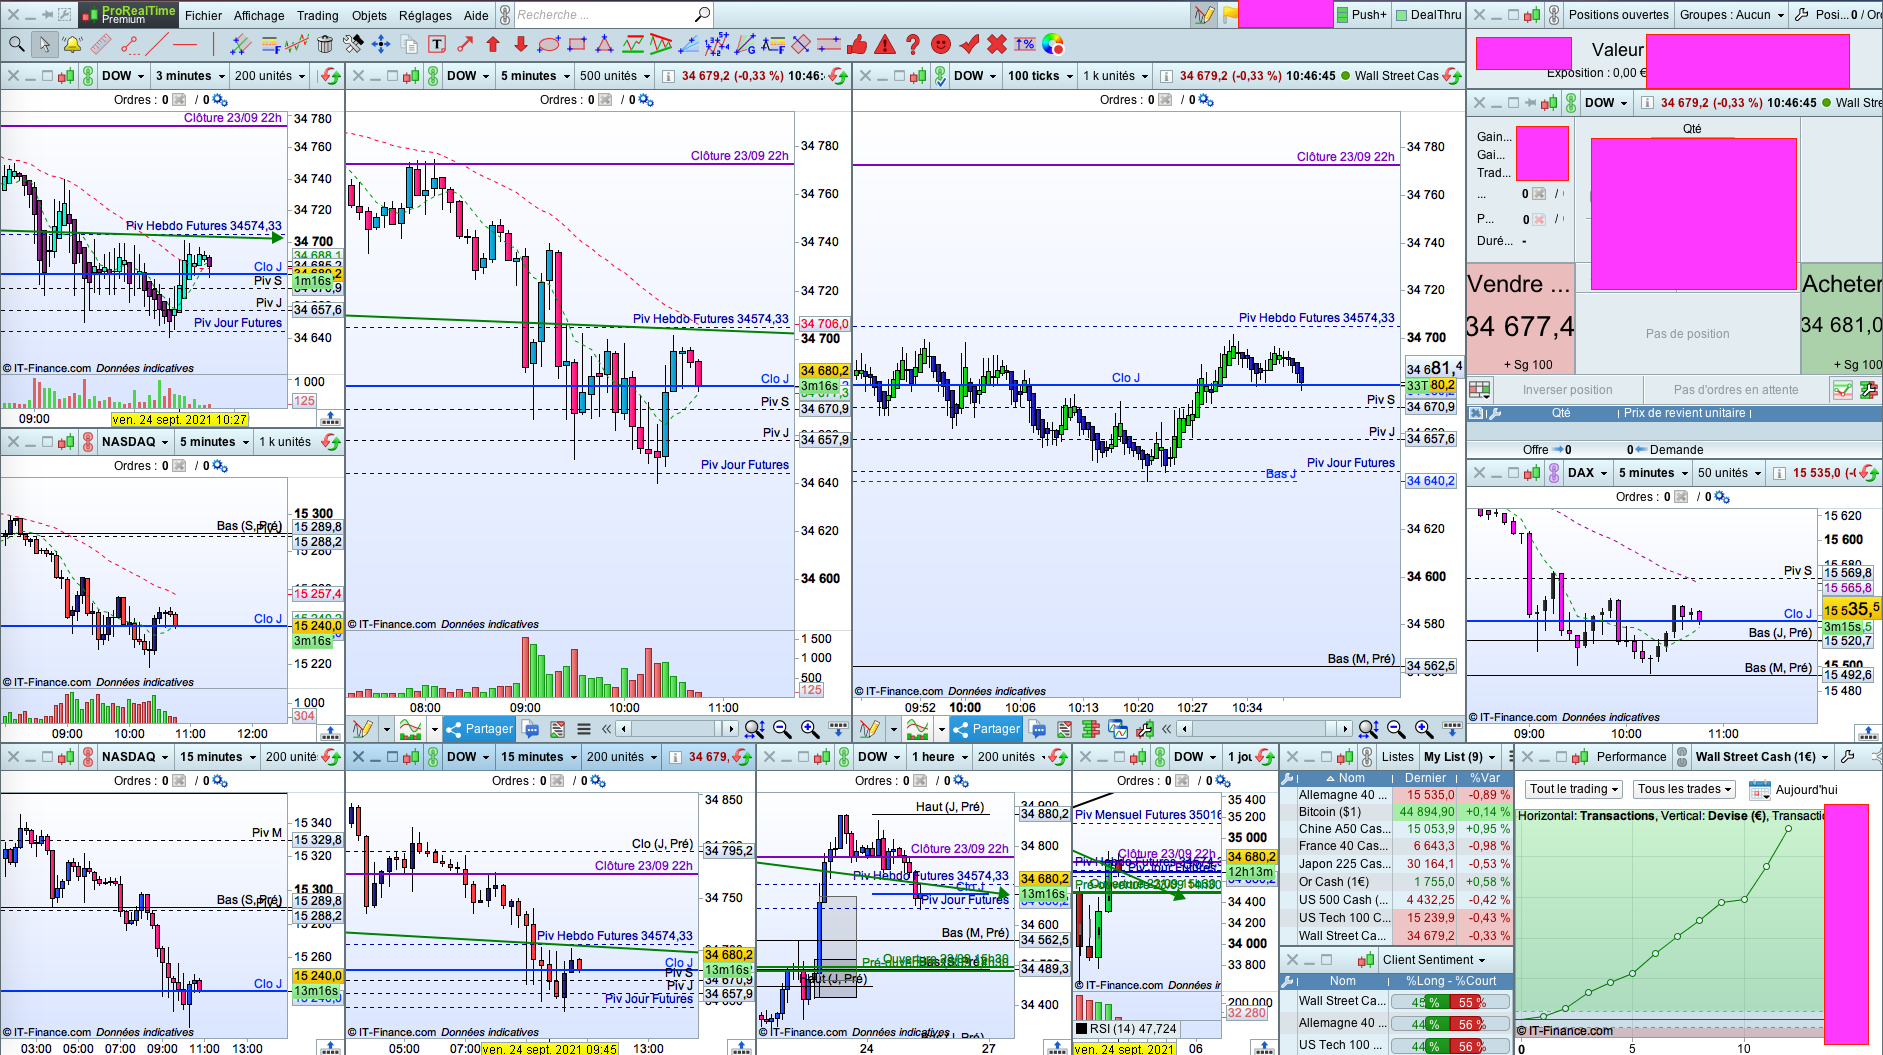Select the text annotation tool

pyautogui.click(x=437, y=44)
